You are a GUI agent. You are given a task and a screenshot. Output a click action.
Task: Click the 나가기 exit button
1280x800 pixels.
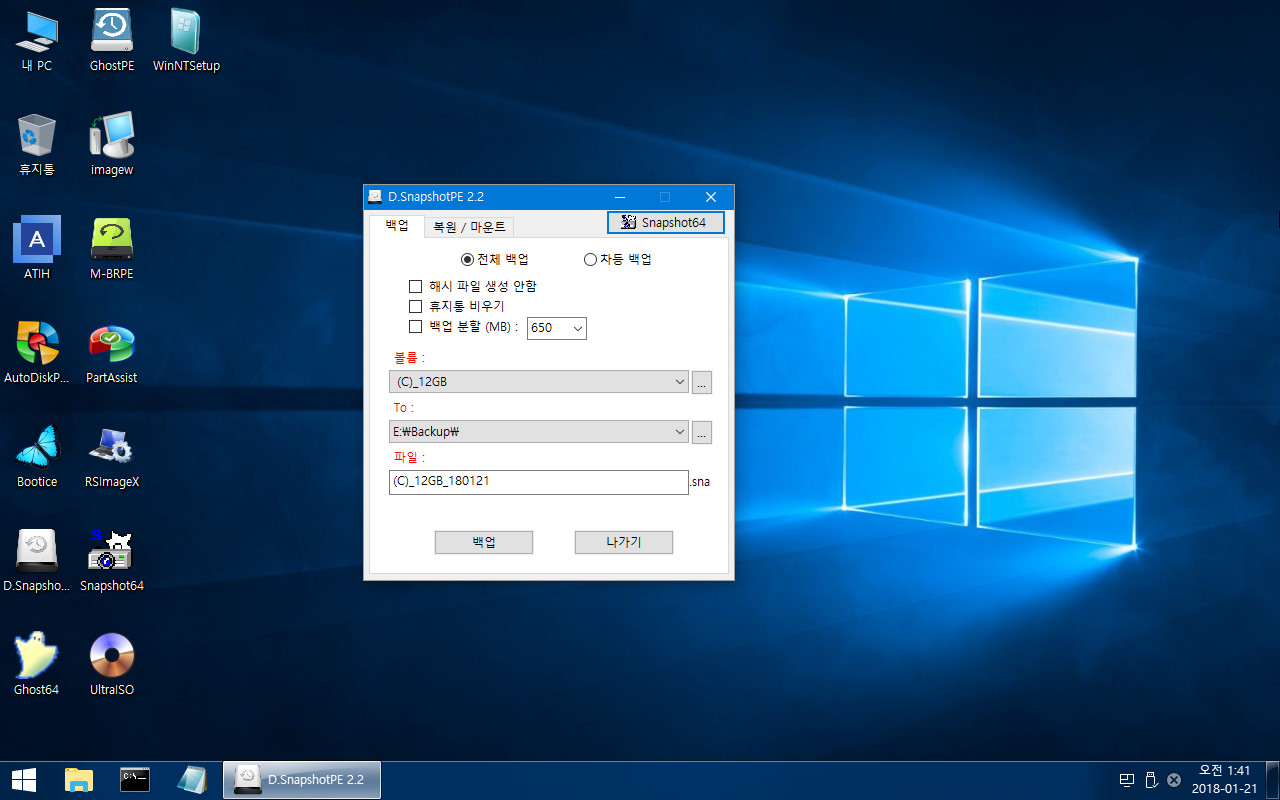pyautogui.click(x=624, y=542)
